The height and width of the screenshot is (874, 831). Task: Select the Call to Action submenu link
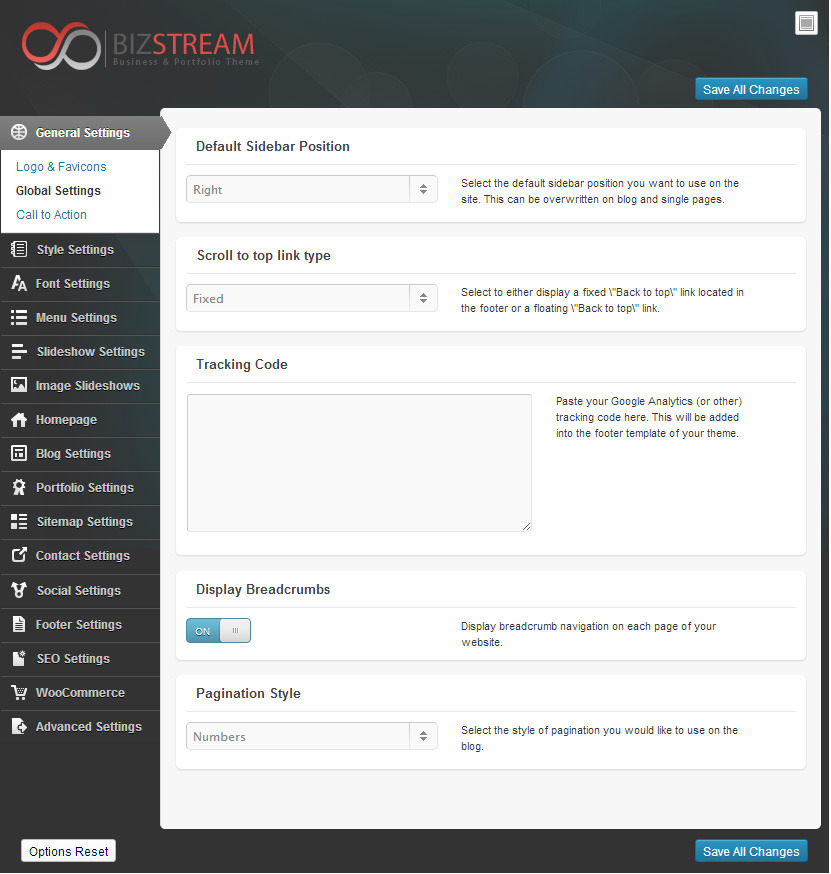51,215
